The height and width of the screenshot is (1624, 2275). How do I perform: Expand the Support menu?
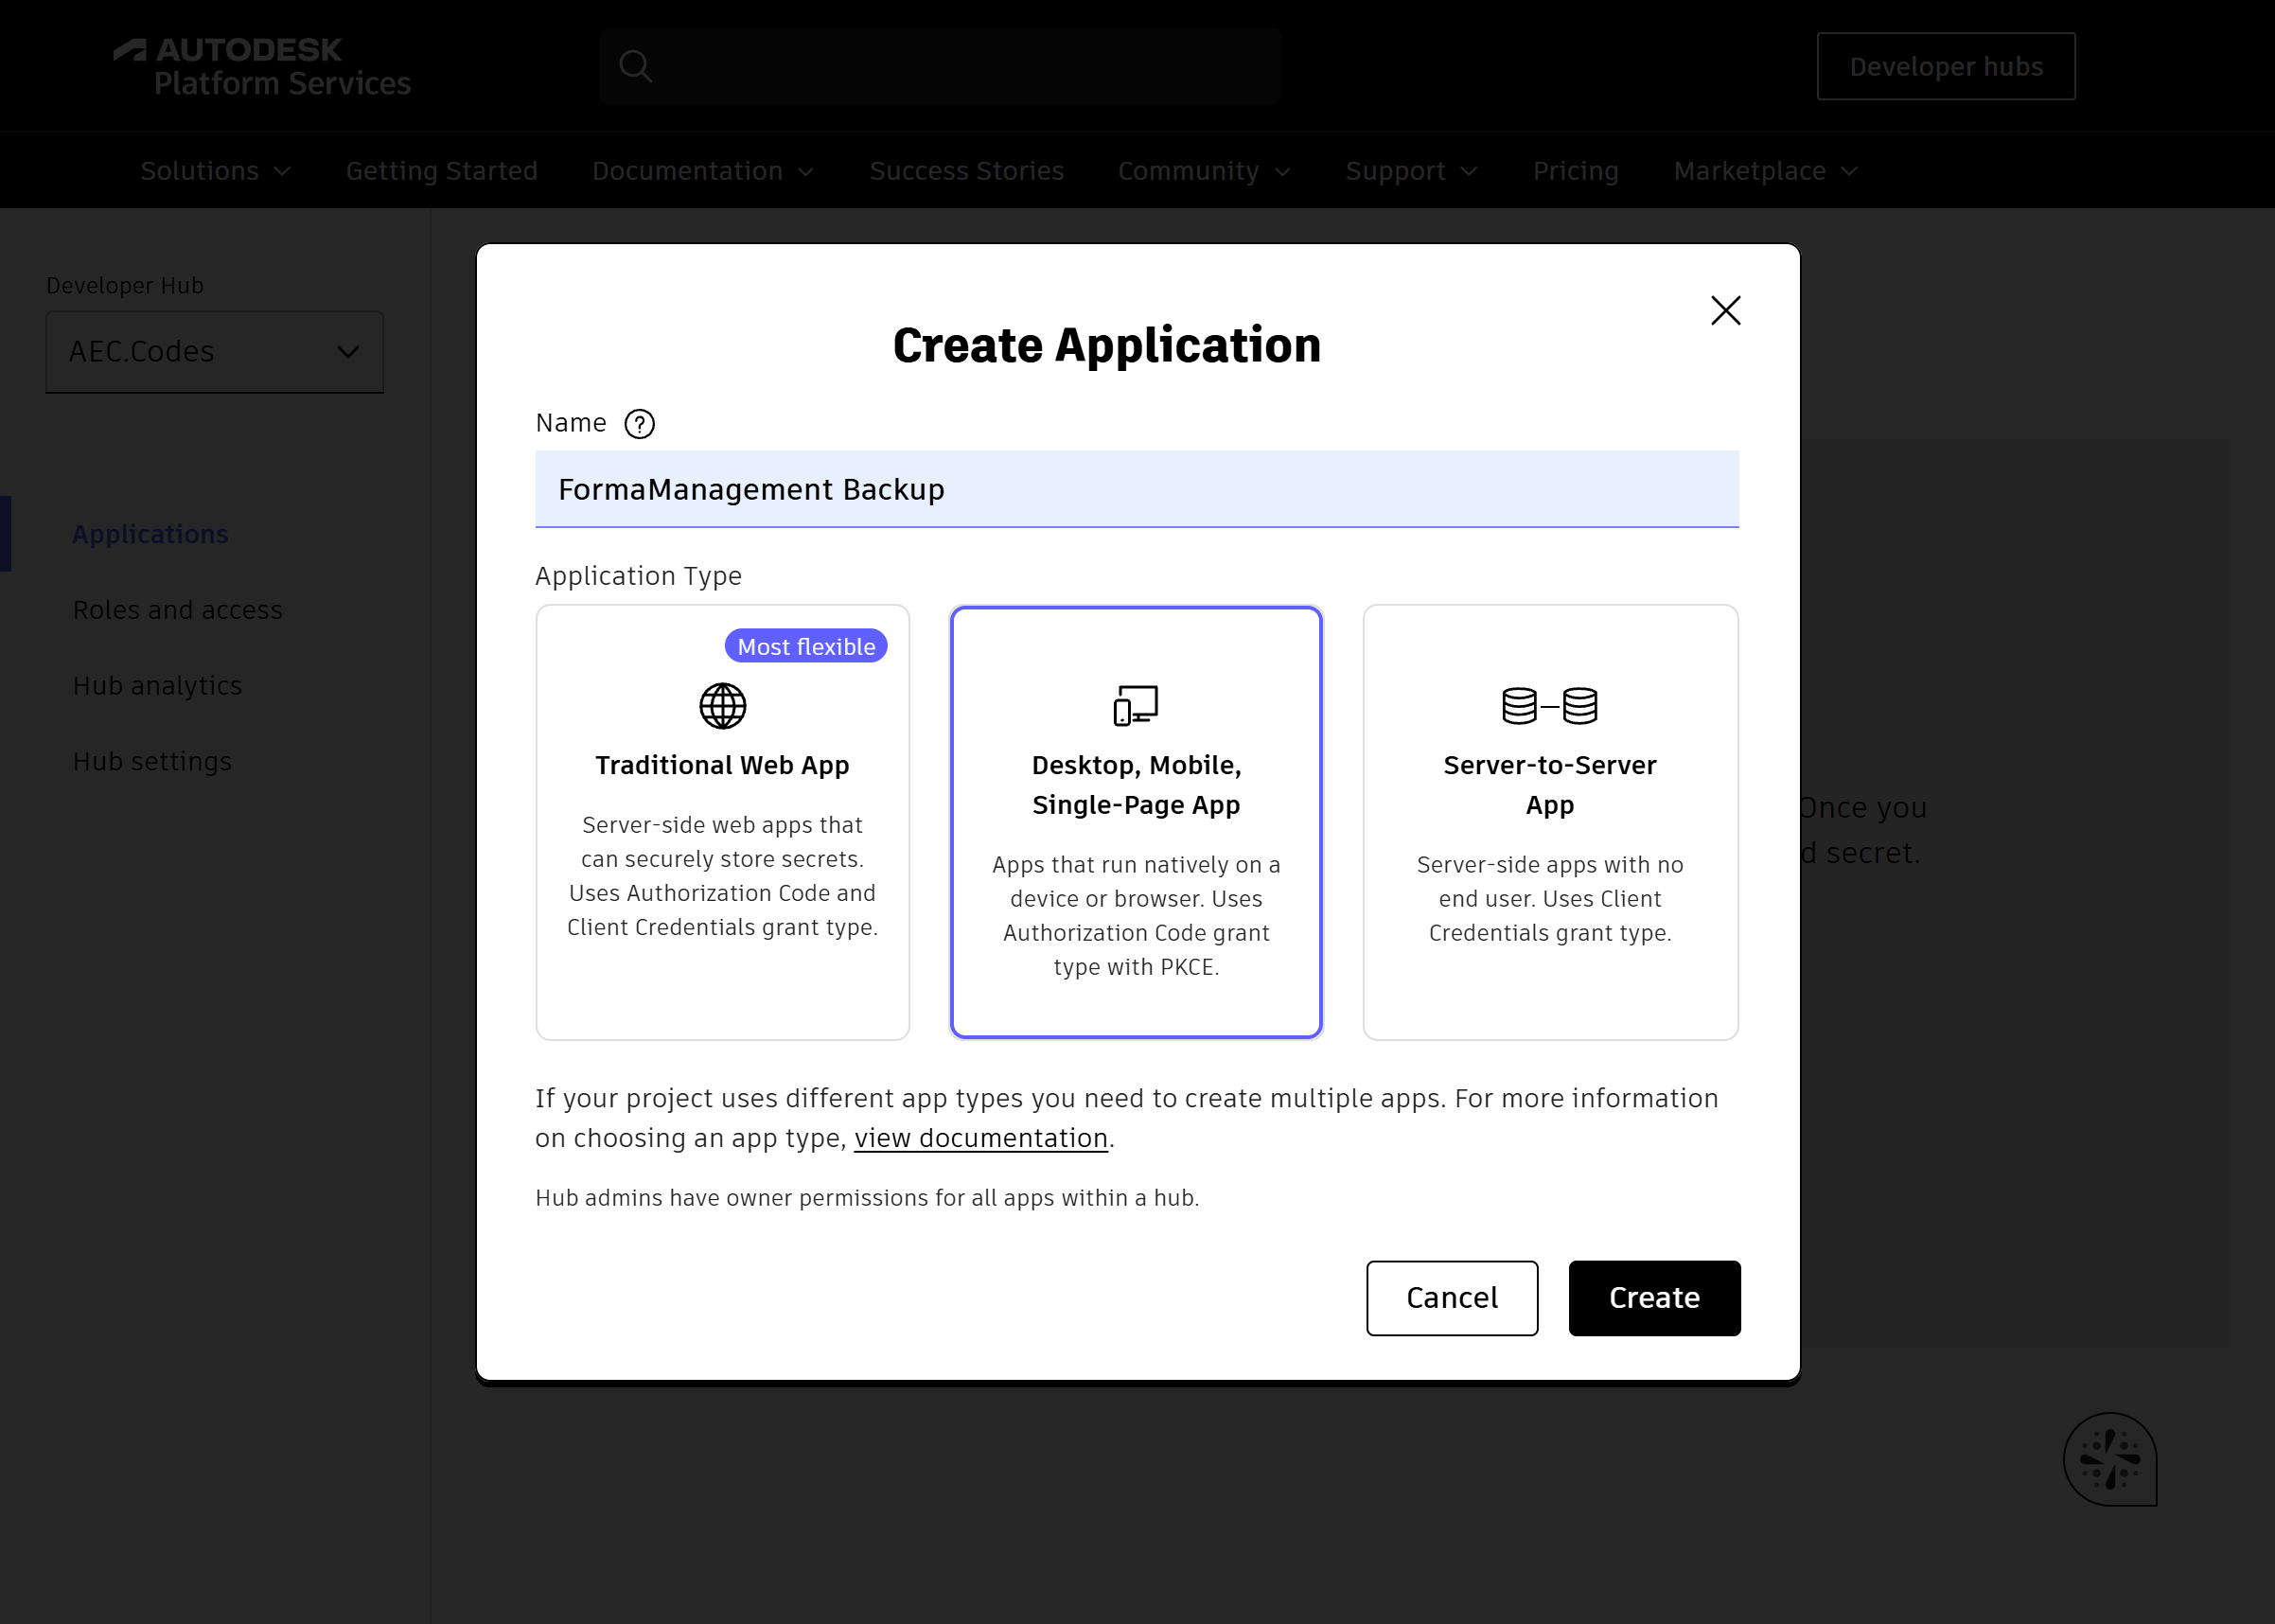coord(1411,171)
